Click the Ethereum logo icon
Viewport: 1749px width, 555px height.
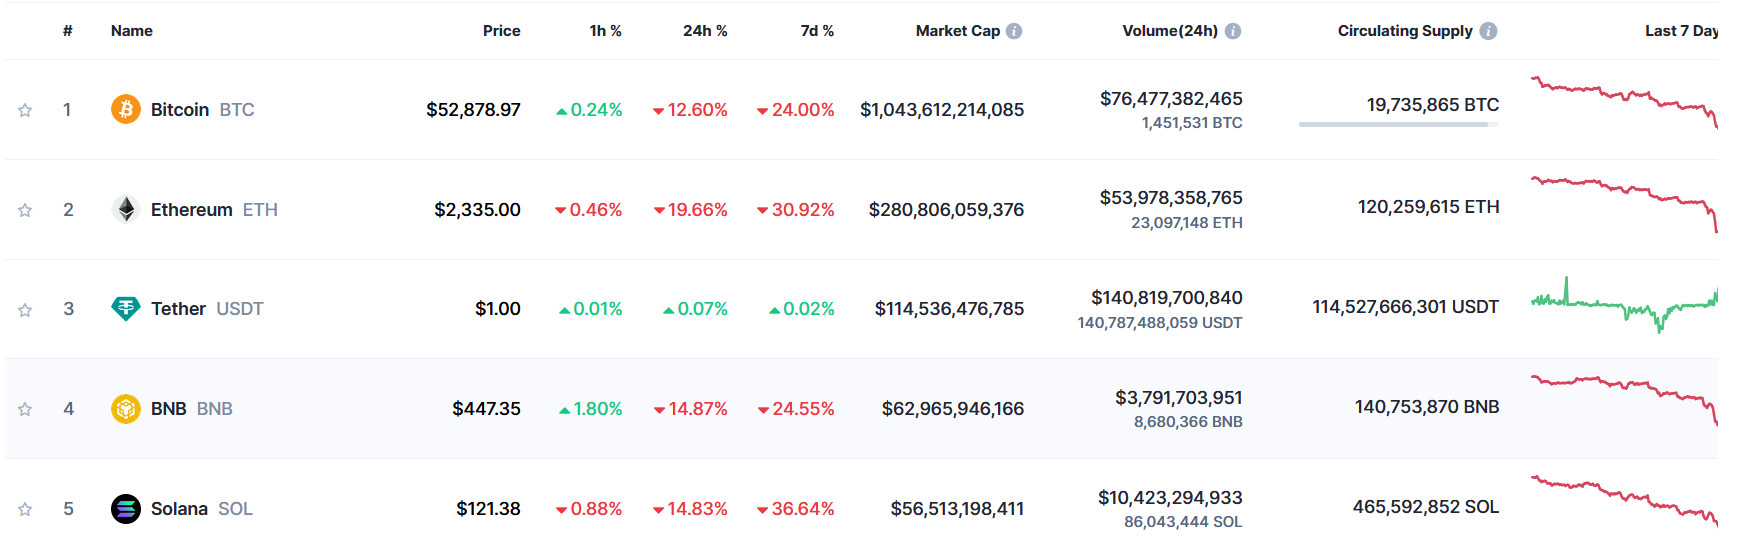point(125,209)
